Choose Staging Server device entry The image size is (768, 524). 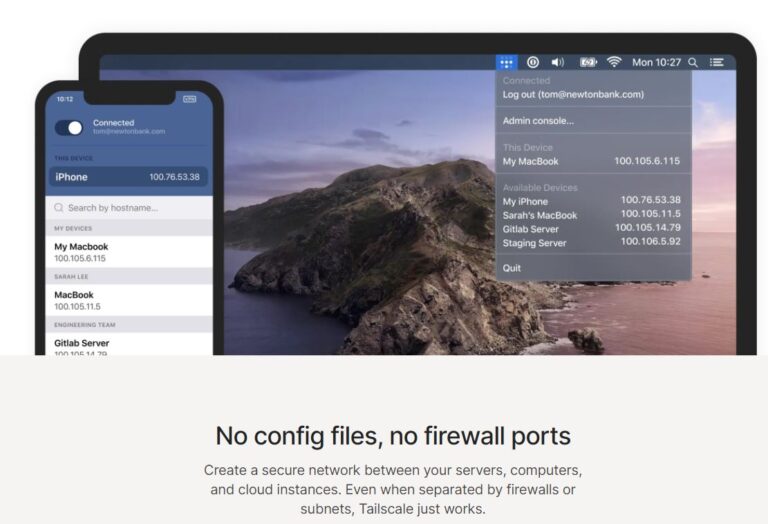[x=594, y=242]
